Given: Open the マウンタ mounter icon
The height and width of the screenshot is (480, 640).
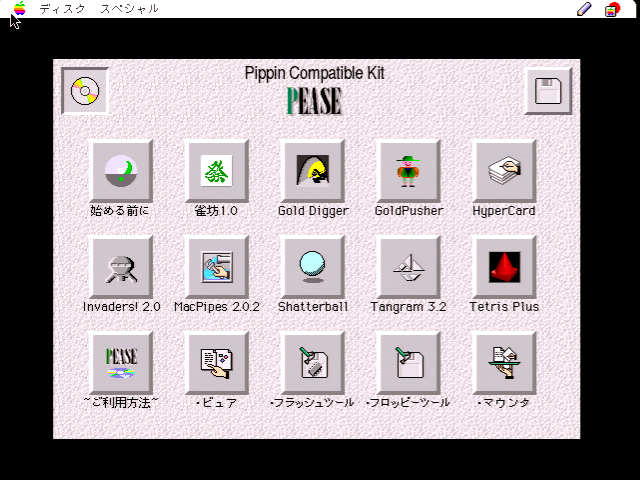Looking at the screenshot, I should coord(504,363).
